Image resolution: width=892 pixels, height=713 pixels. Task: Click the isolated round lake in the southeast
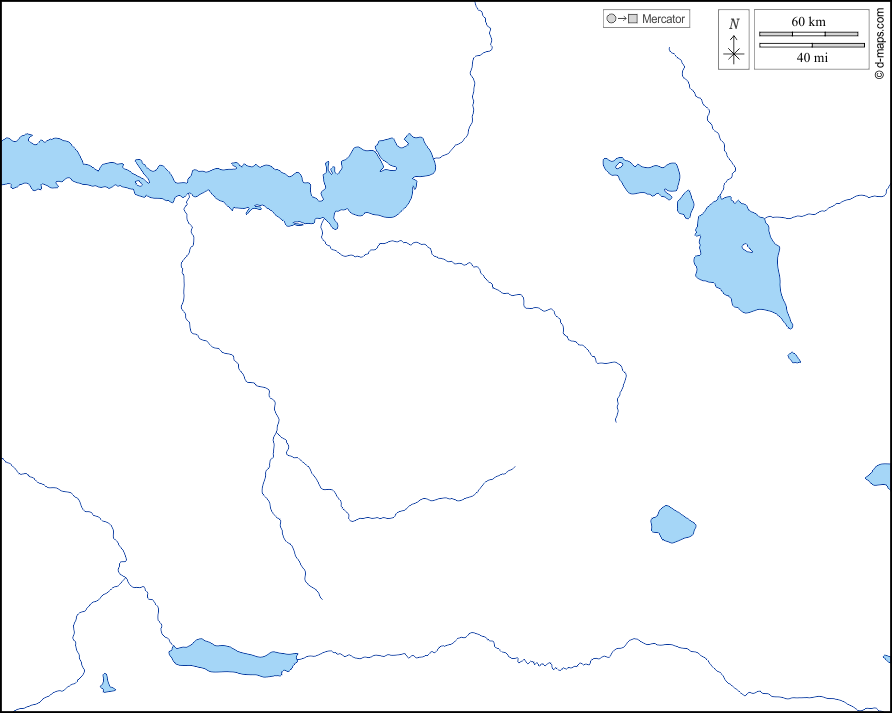click(x=672, y=524)
